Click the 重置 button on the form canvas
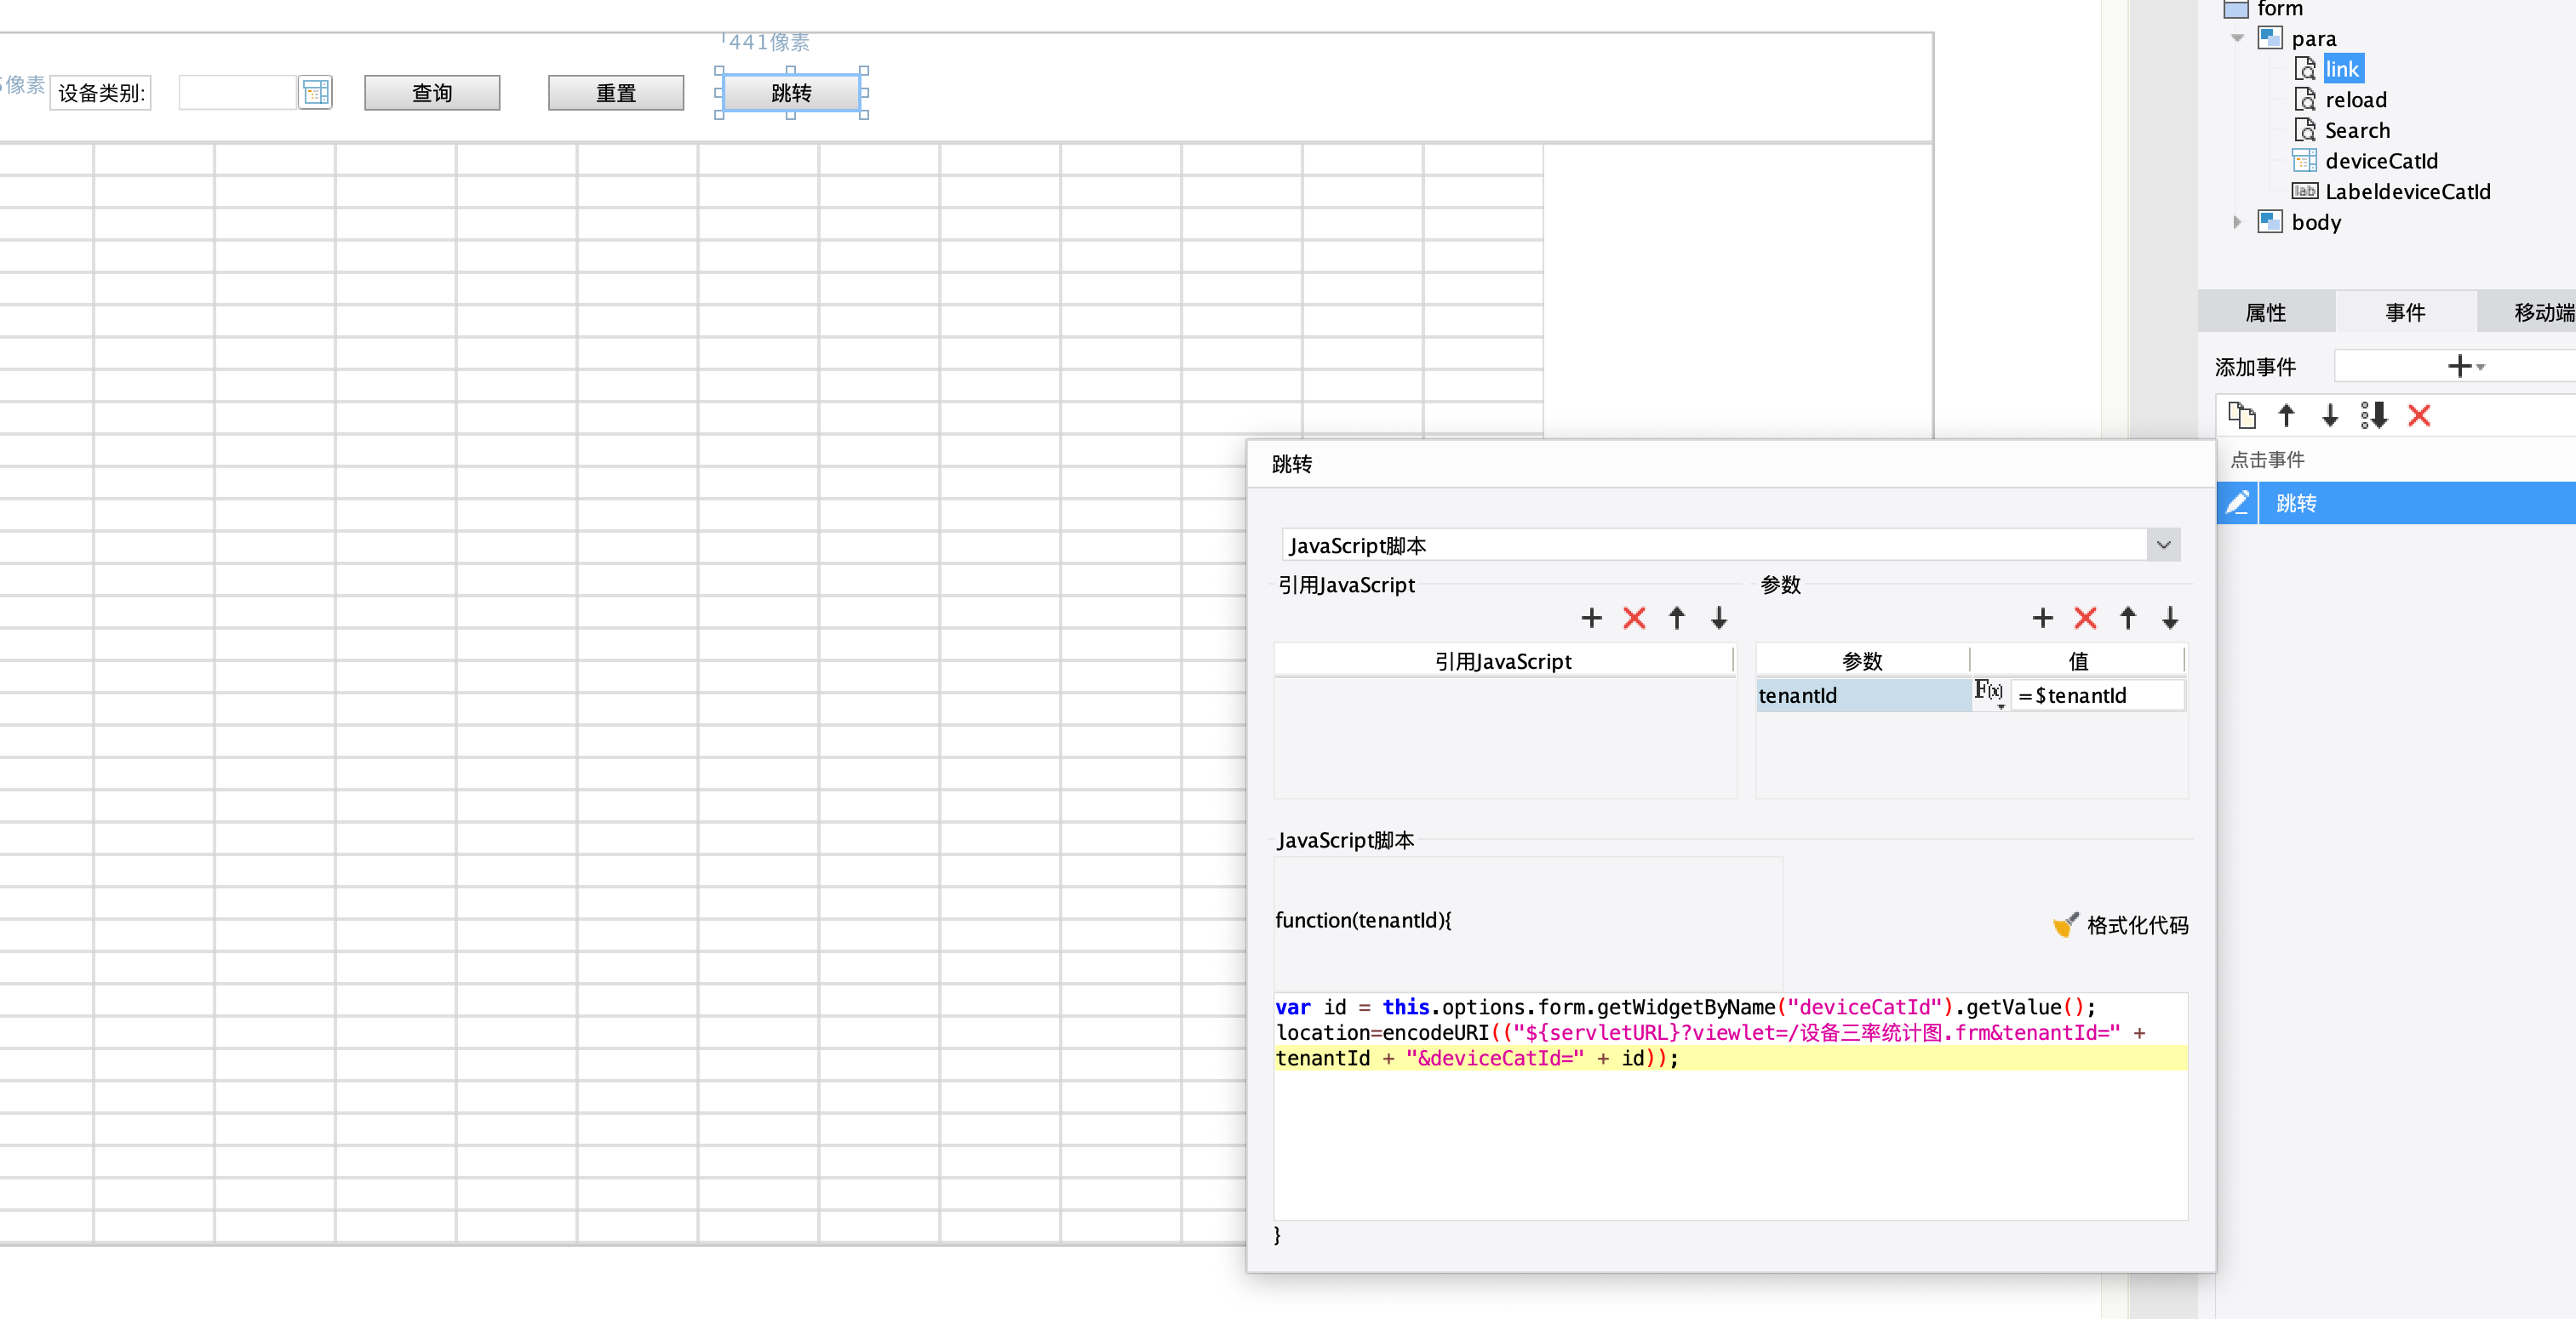Screen dimensions: 2576x1319 click(616, 93)
